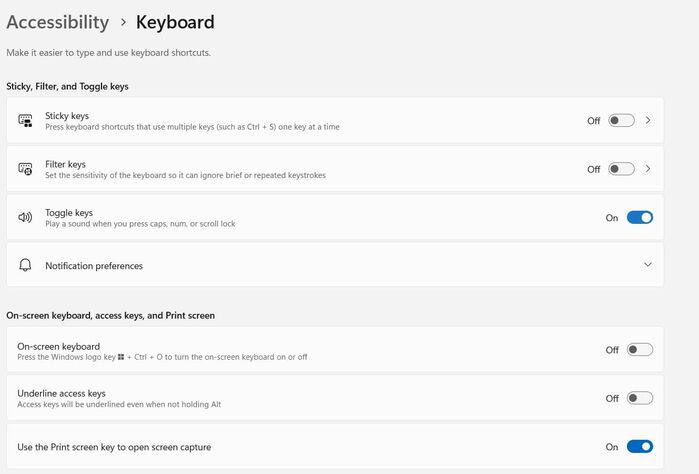Open the Filter keys settings row

300,169
